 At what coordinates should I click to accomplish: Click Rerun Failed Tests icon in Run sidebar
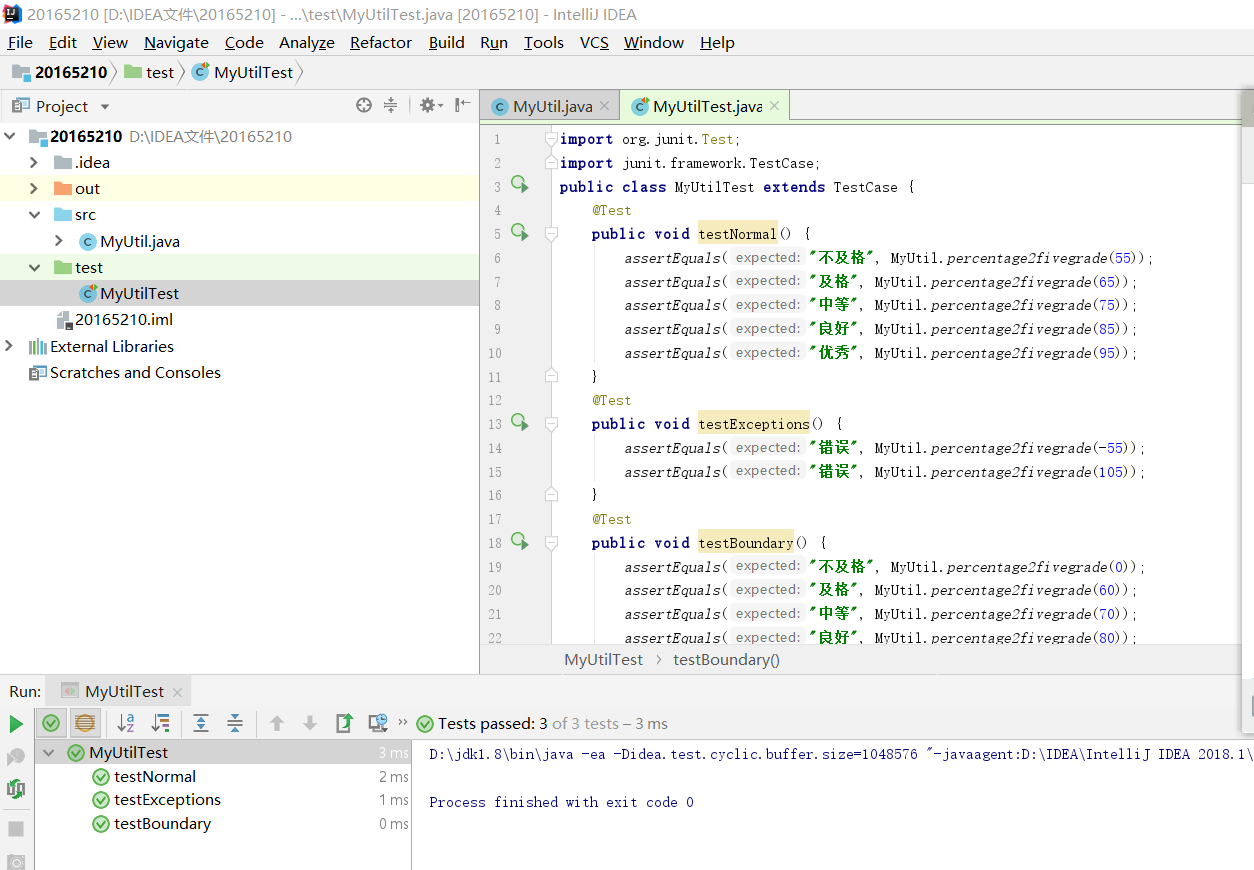click(x=16, y=757)
